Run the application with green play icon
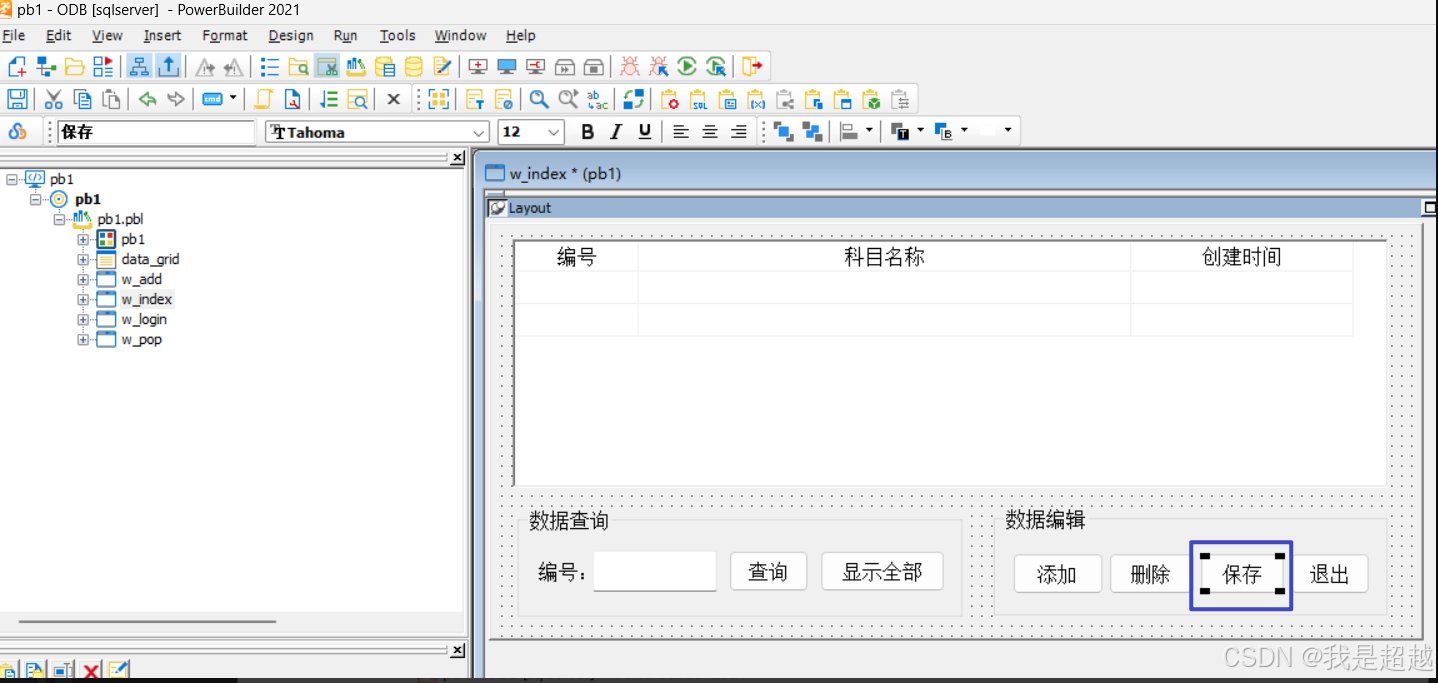1438x683 pixels. pos(687,65)
